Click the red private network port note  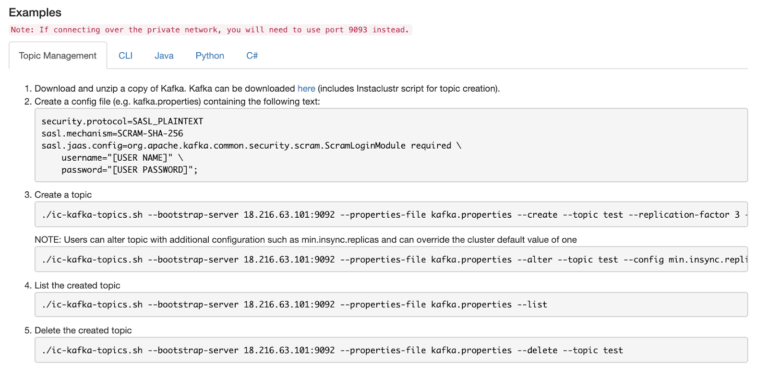(x=210, y=30)
